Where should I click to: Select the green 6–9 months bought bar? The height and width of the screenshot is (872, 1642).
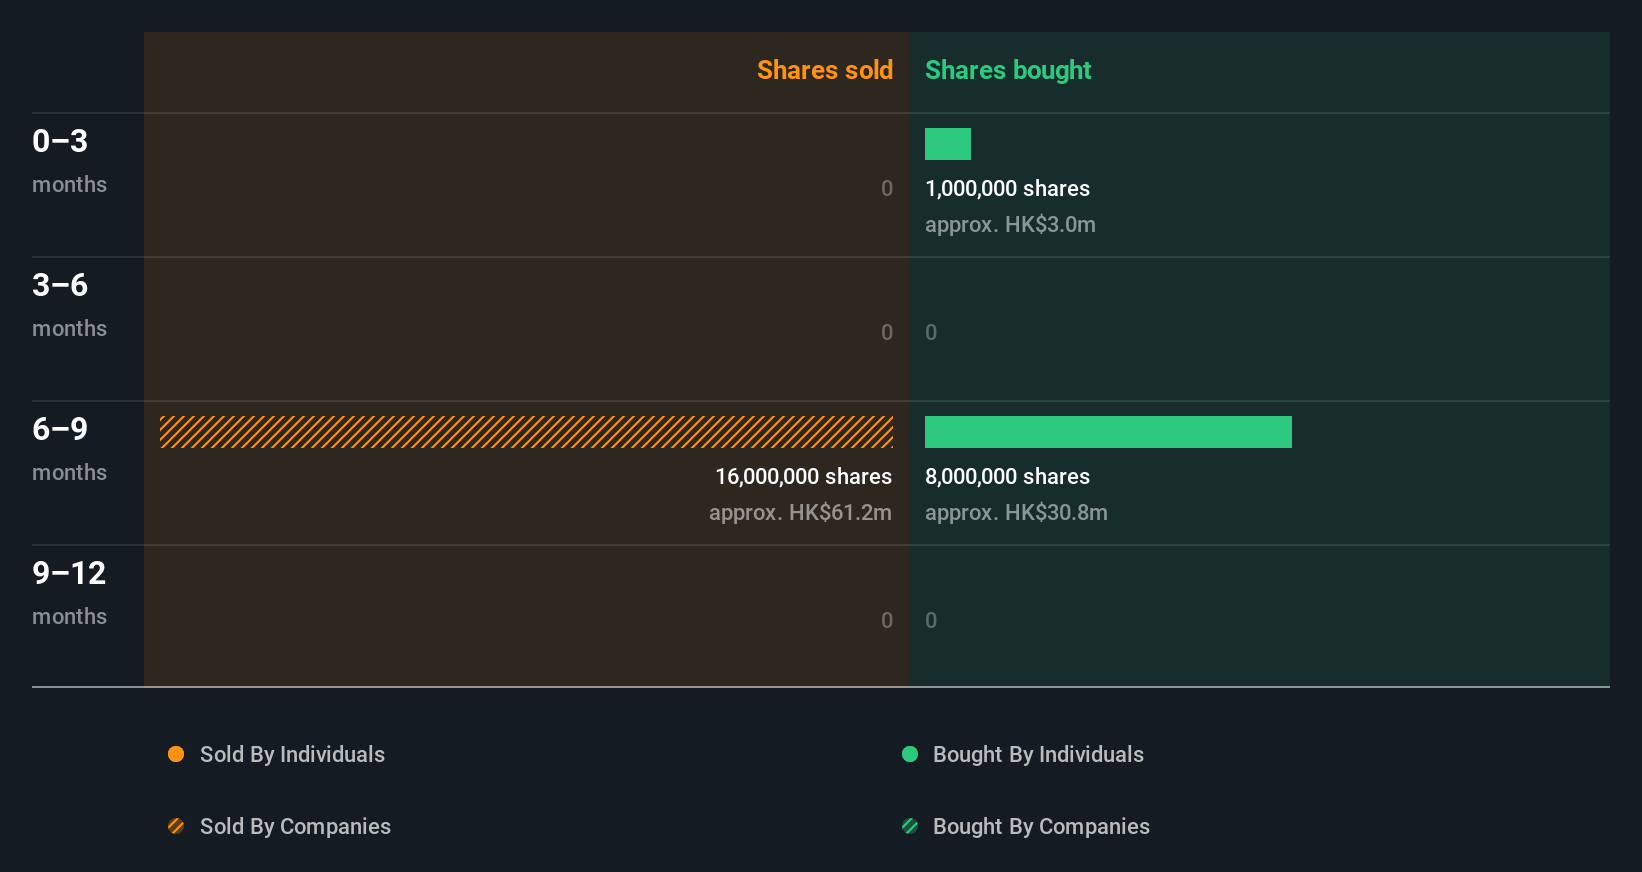pyautogui.click(x=1108, y=432)
